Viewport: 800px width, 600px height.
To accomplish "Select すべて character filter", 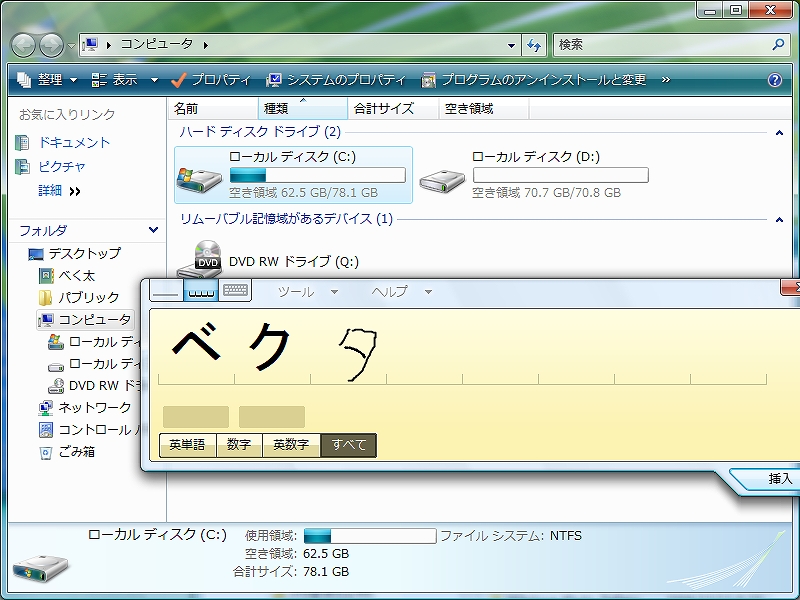I will pos(349,445).
